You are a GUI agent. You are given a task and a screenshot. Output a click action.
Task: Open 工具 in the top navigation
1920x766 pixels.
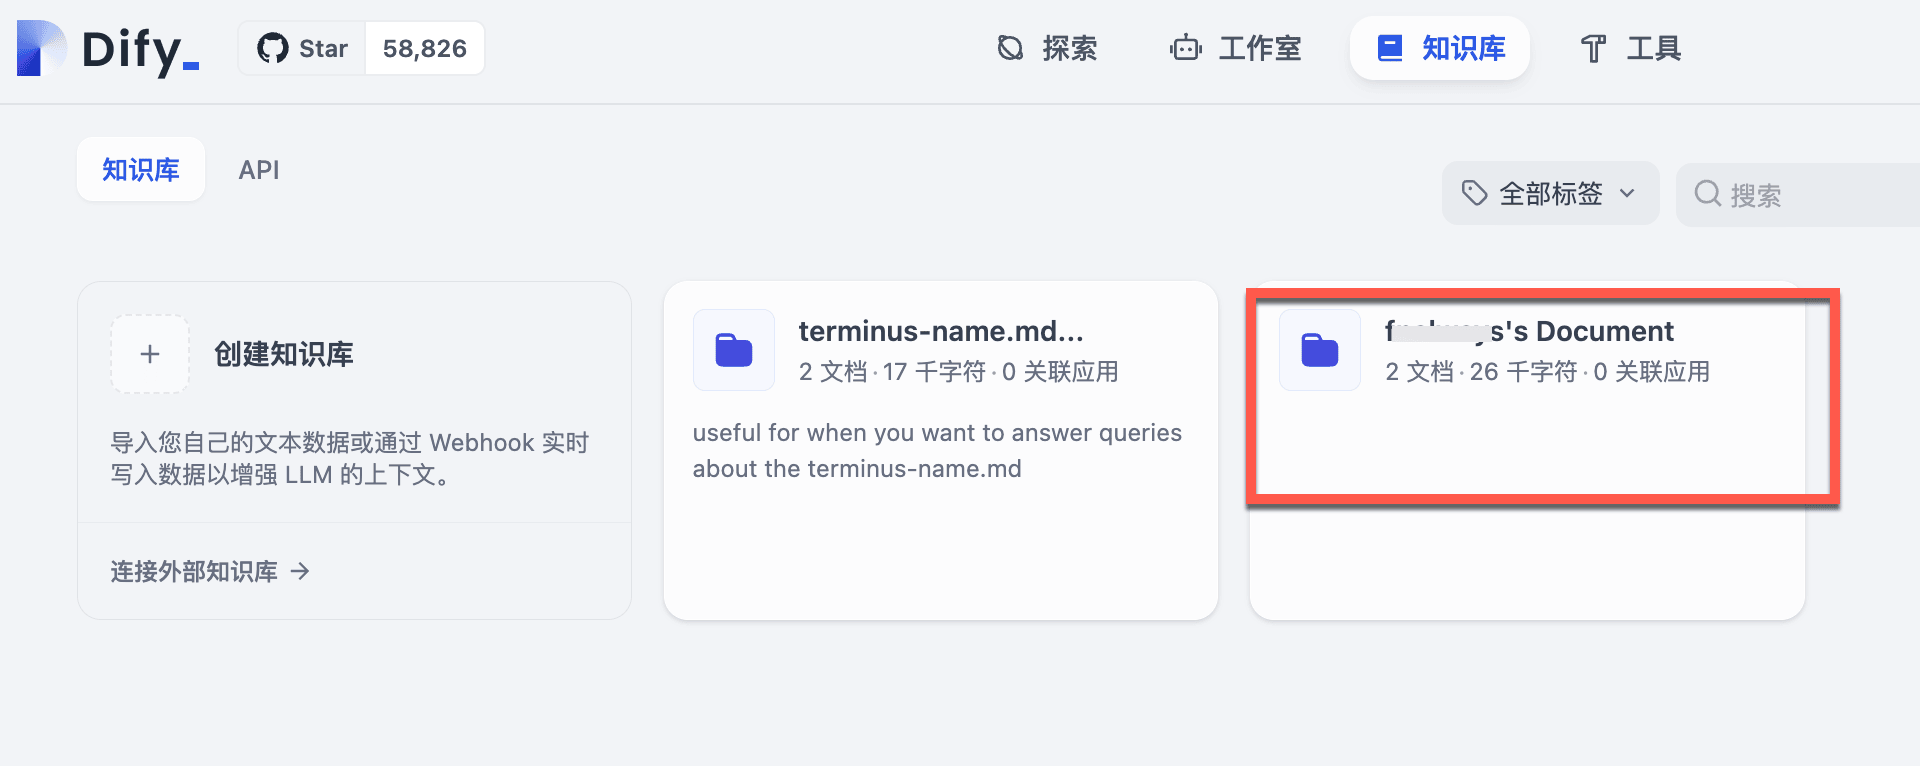(x=1630, y=48)
